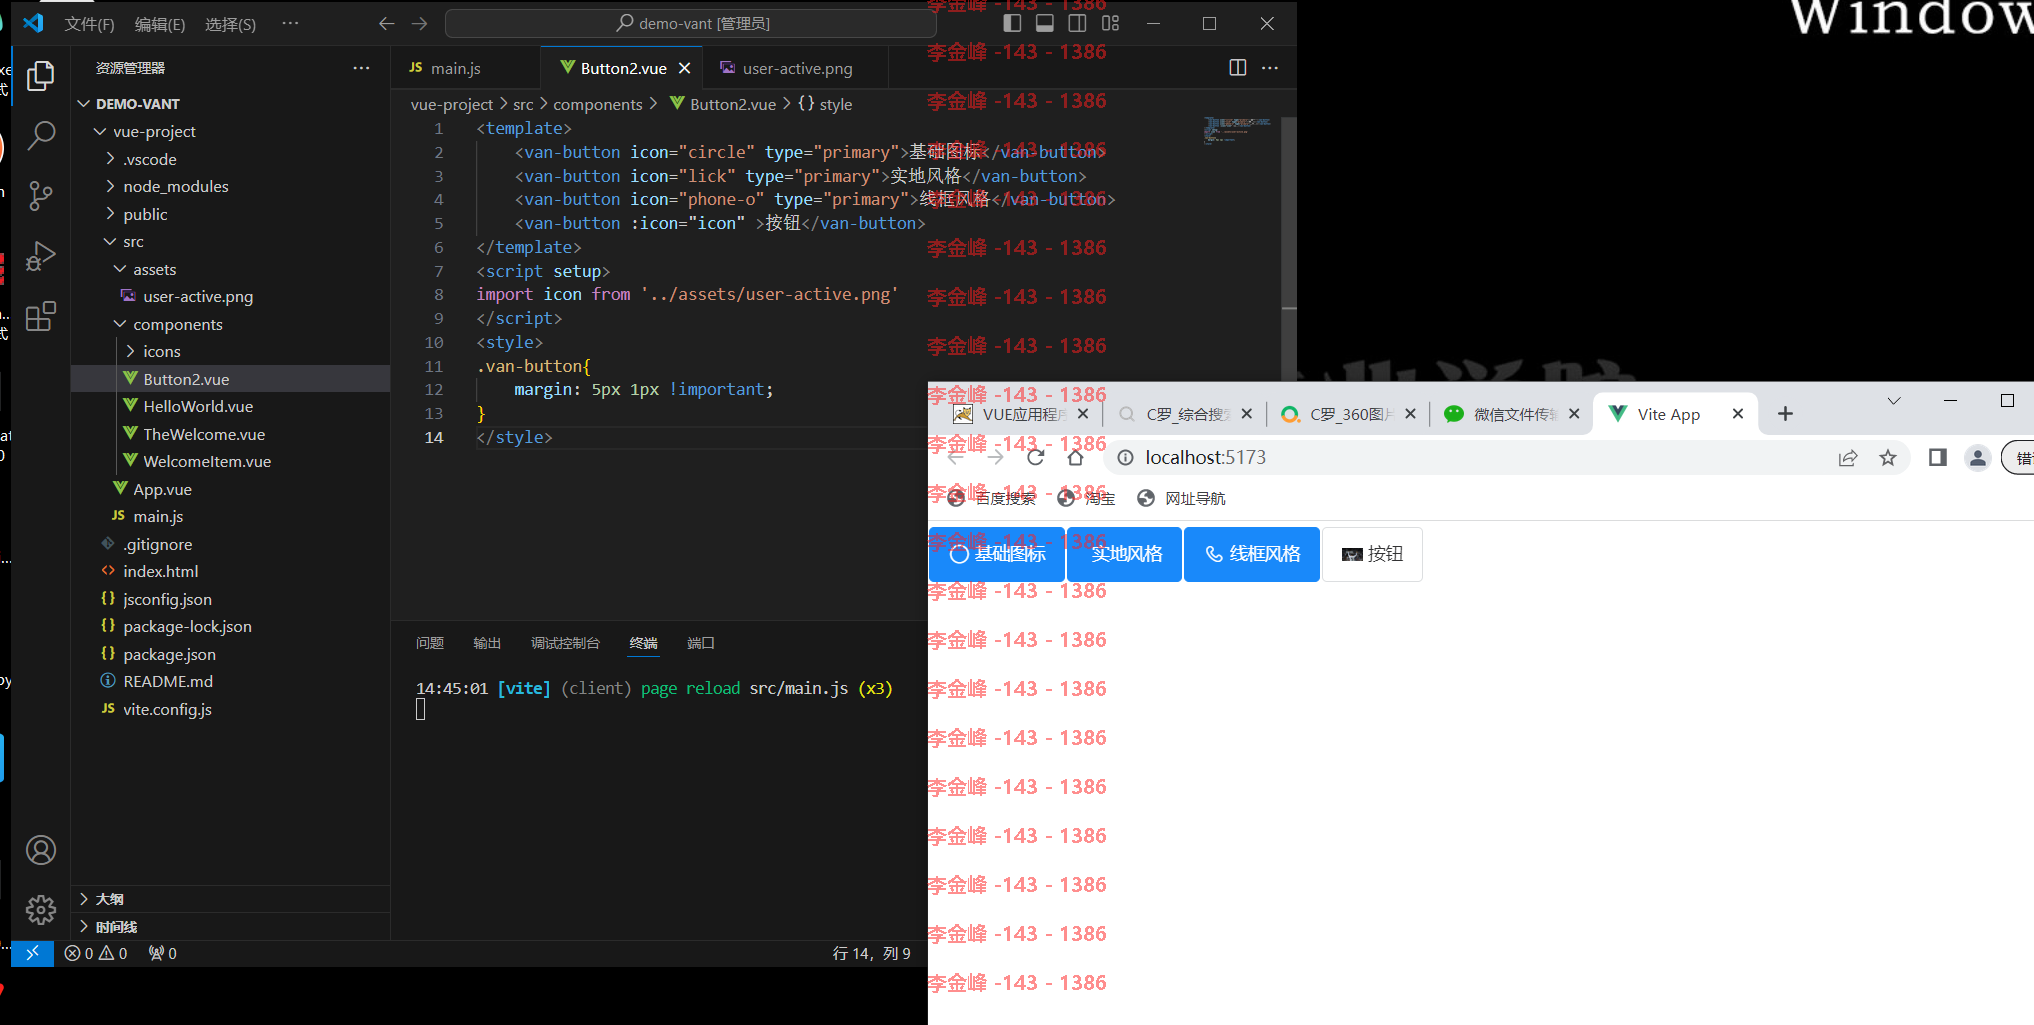Go back with the VS Code navigation arrow
This screenshot has width=2034, height=1025.
pyautogui.click(x=387, y=23)
